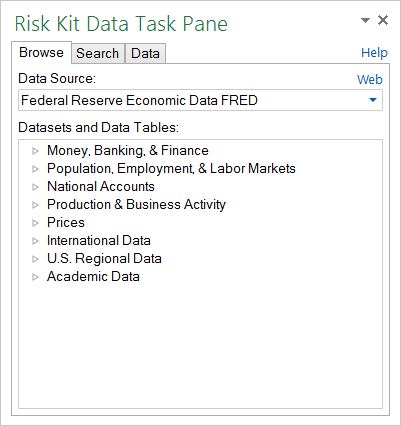Open the Help link
The width and height of the screenshot is (401, 426).
pos(374,53)
